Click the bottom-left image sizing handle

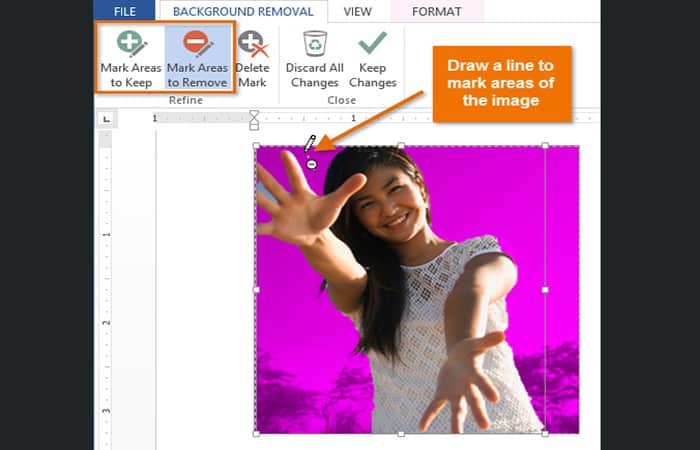pos(256,433)
